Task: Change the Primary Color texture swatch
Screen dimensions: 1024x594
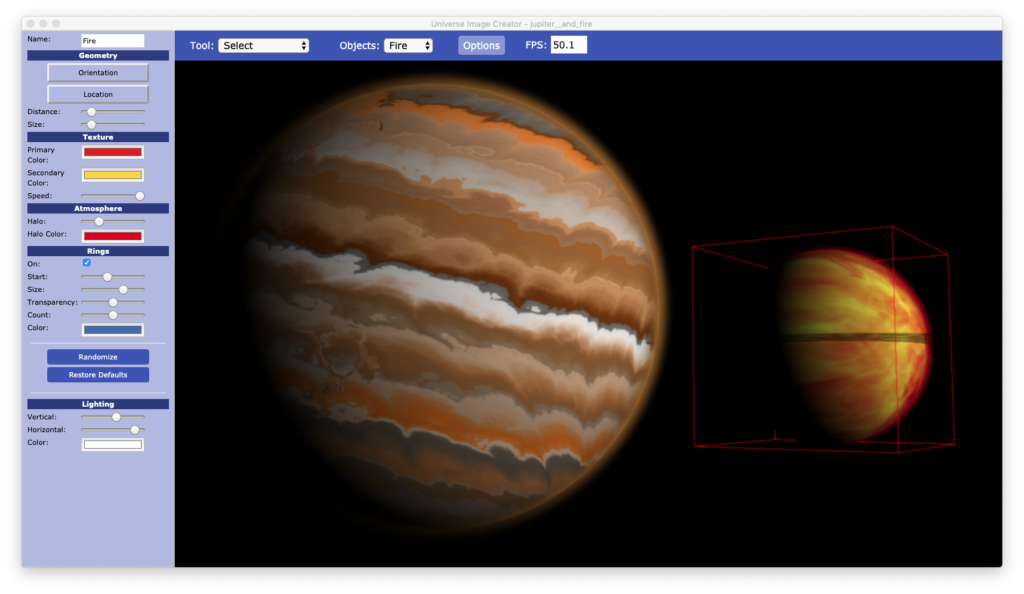Action: pos(113,151)
